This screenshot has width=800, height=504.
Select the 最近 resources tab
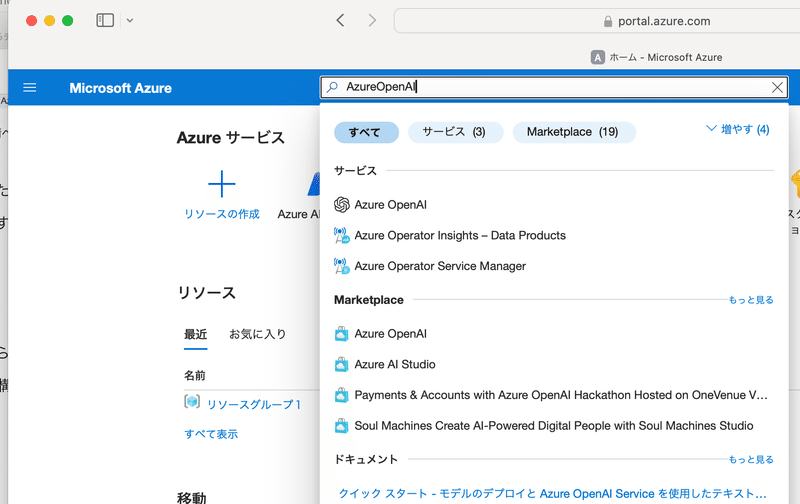coord(195,334)
